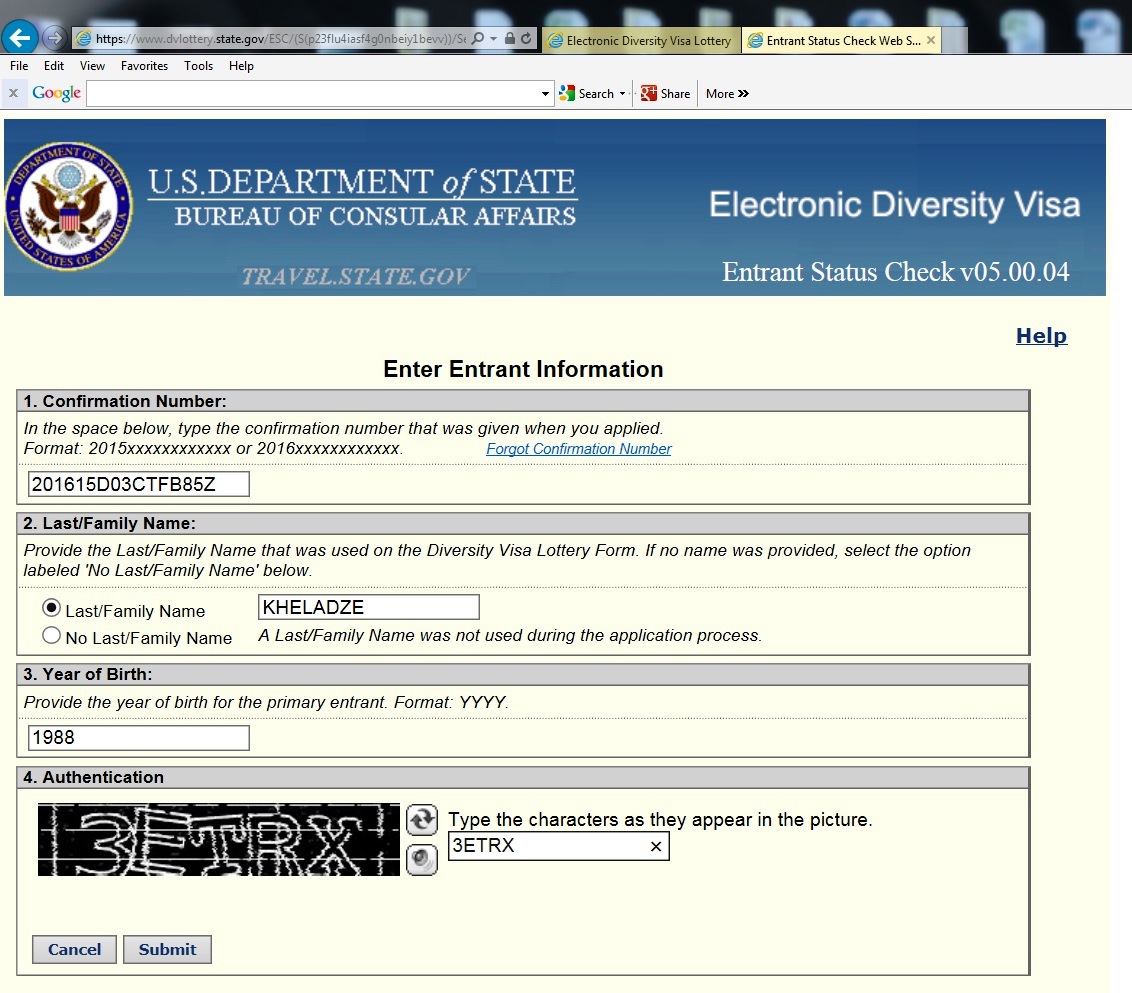Screen dimensions: 1132x993
Task: Open the Forgot Confirmation Number link
Action: [578, 448]
